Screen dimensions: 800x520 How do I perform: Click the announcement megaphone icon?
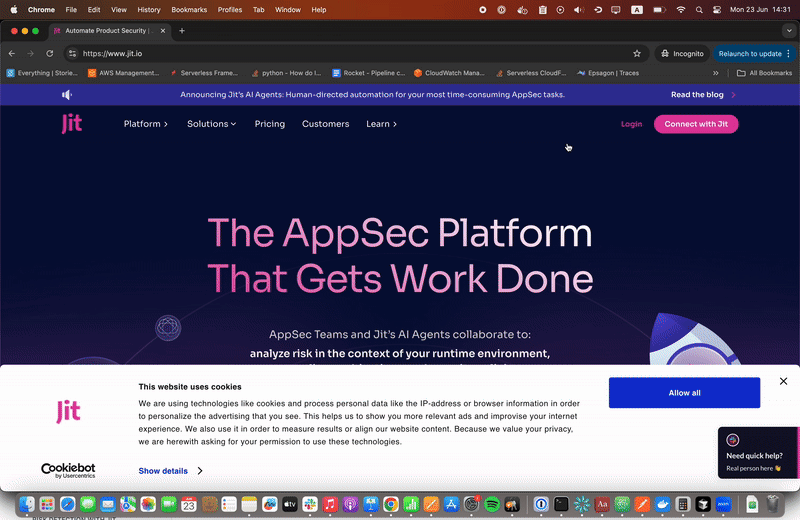pos(67,94)
